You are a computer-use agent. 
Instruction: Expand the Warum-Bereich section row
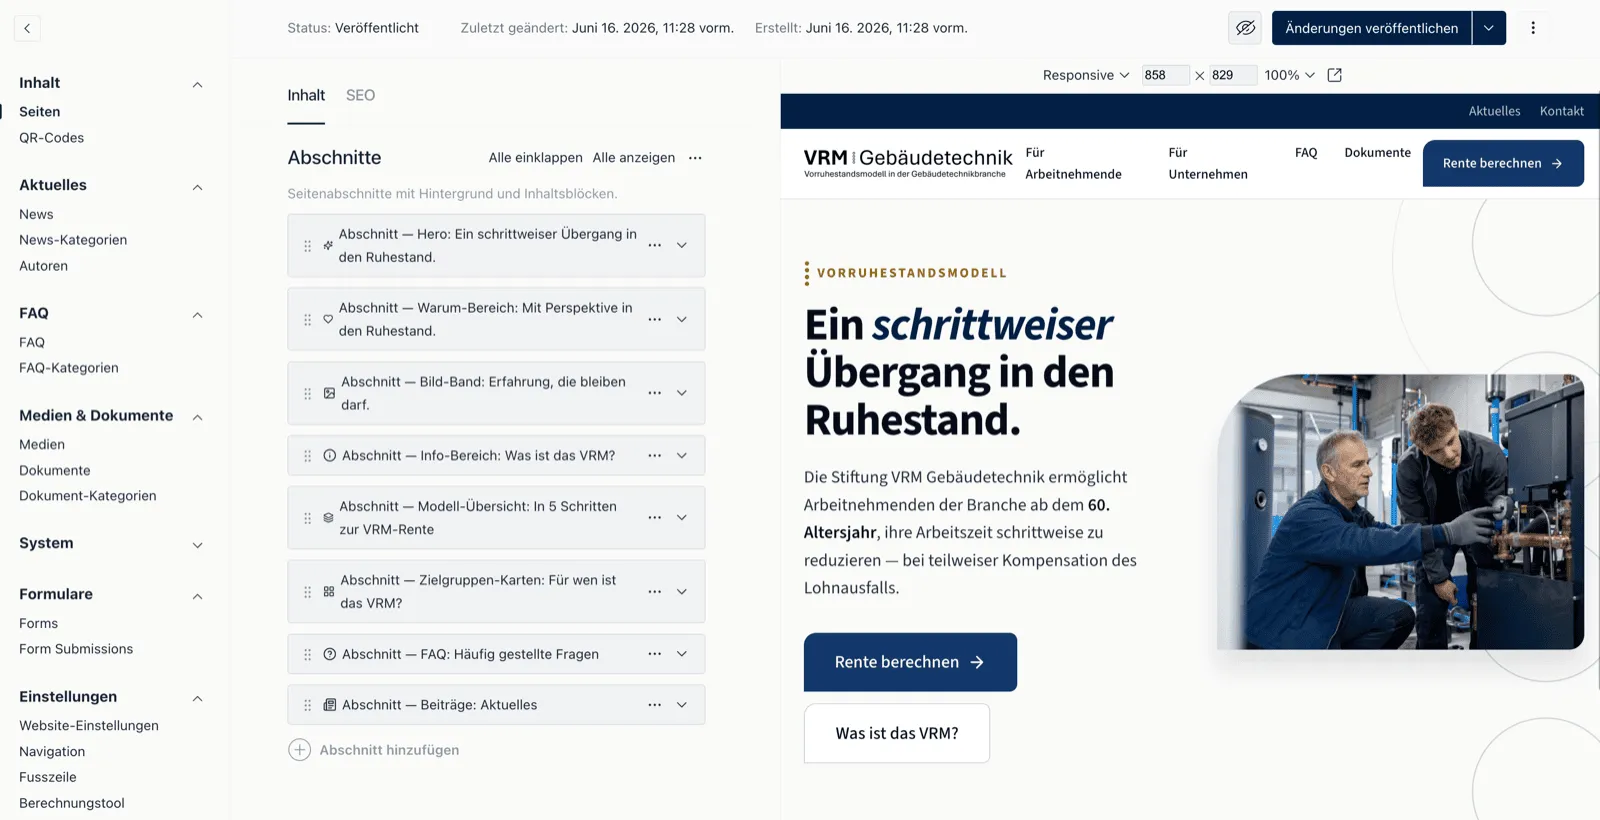682,319
